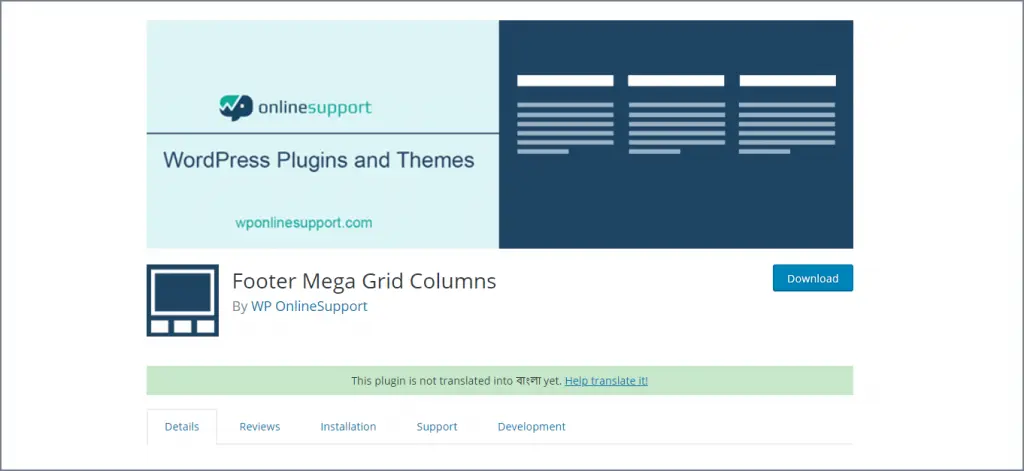This screenshot has height=471, width=1024.
Task: Click the Download button
Action: (812, 278)
